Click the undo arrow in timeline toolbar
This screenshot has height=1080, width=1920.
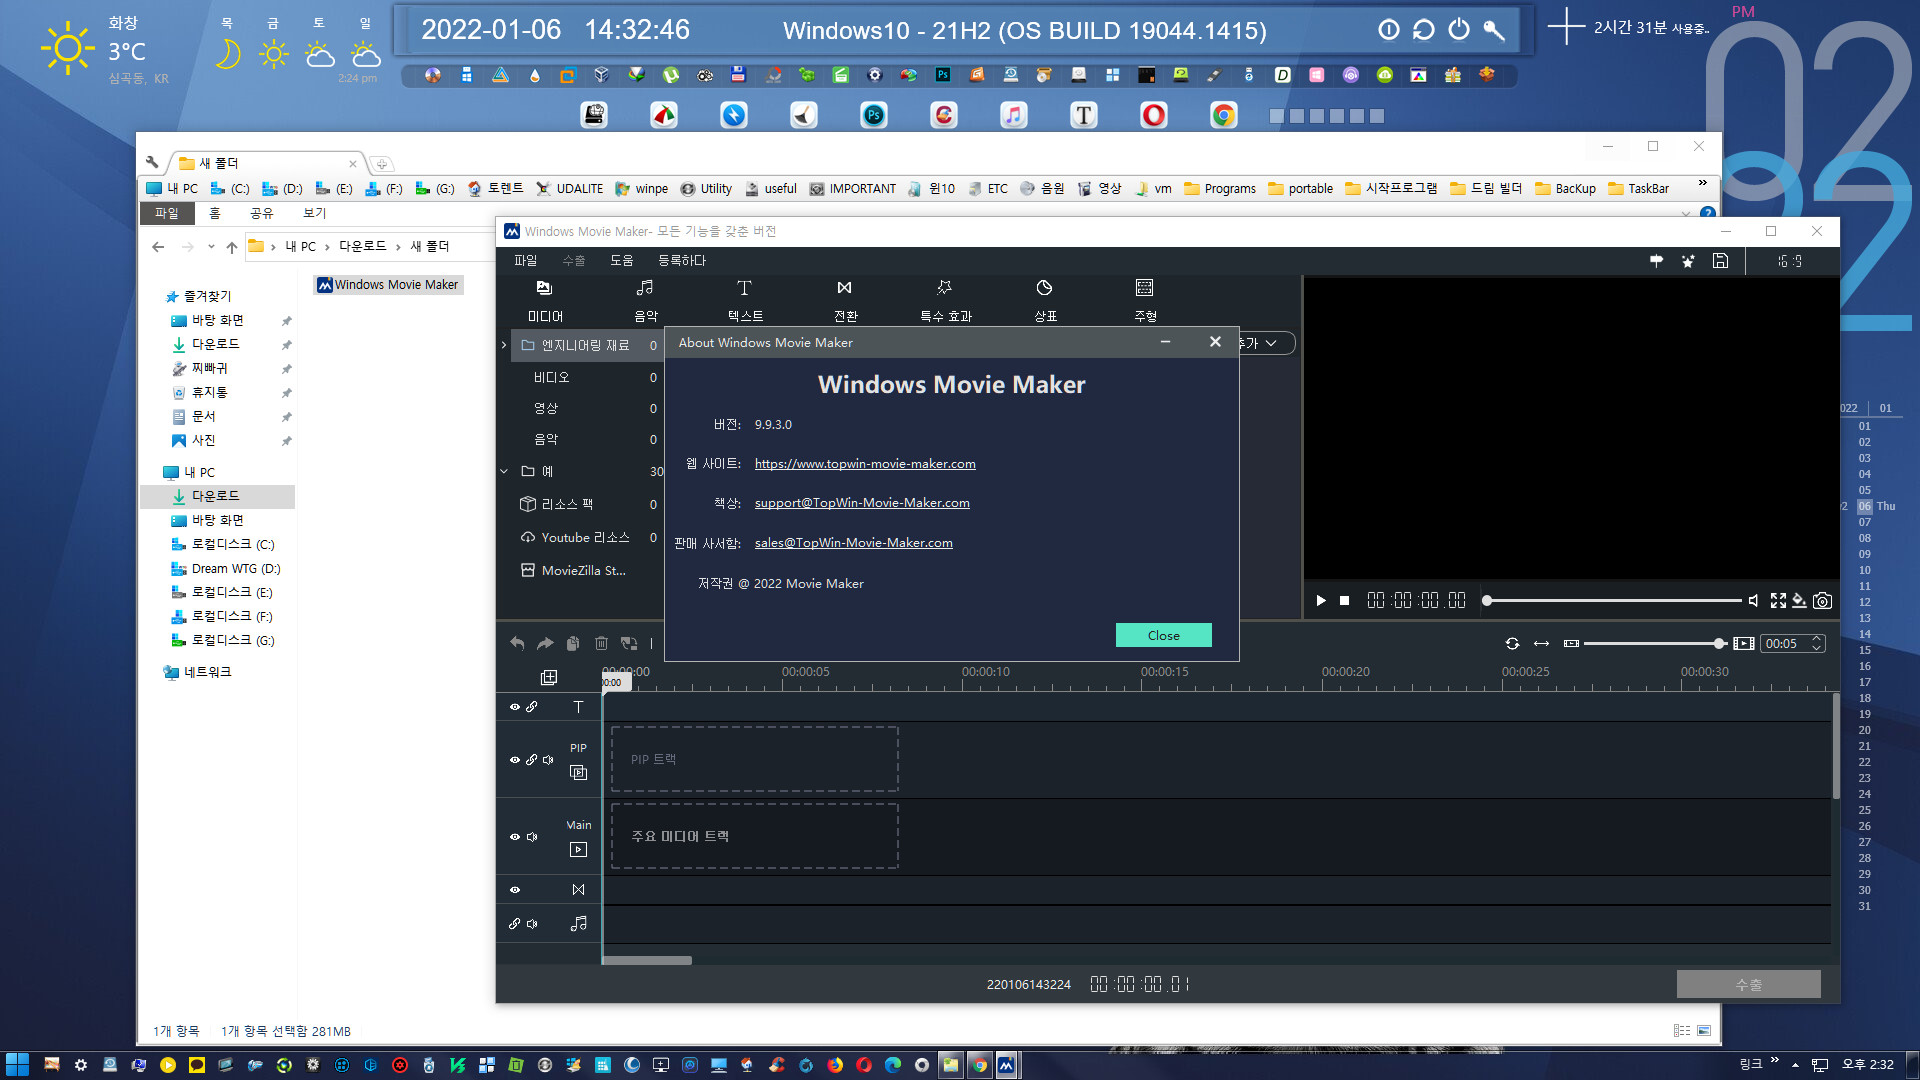517,643
